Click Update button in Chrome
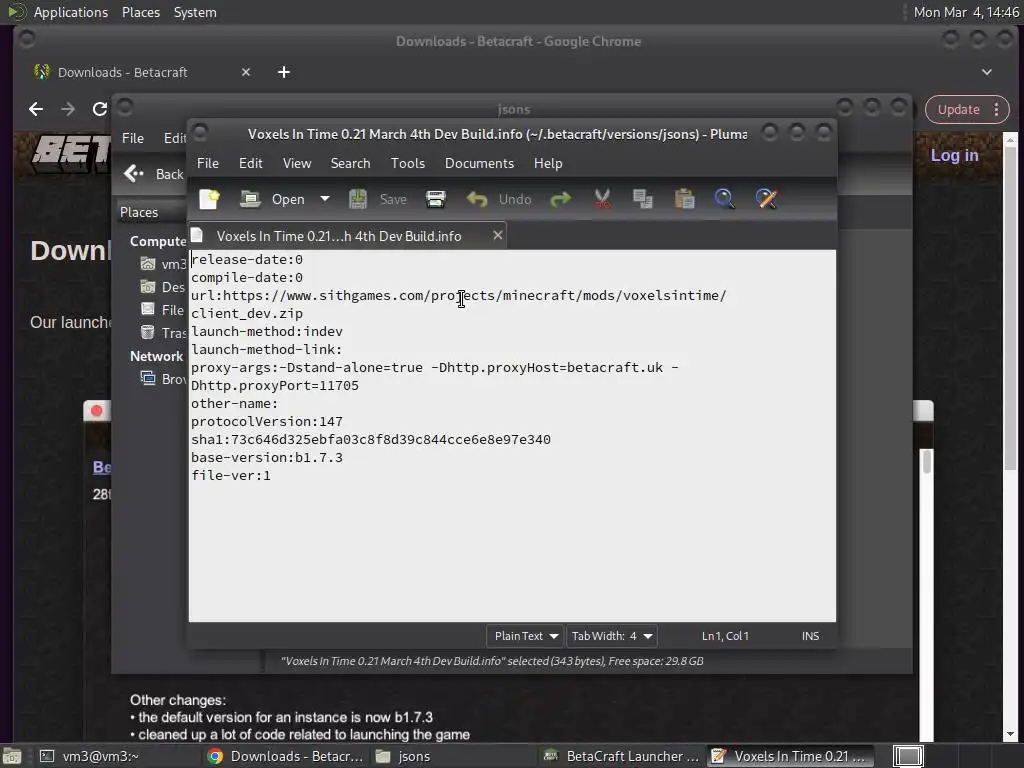Image resolution: width=1024 pixels, height=768 pixels. 958,110
